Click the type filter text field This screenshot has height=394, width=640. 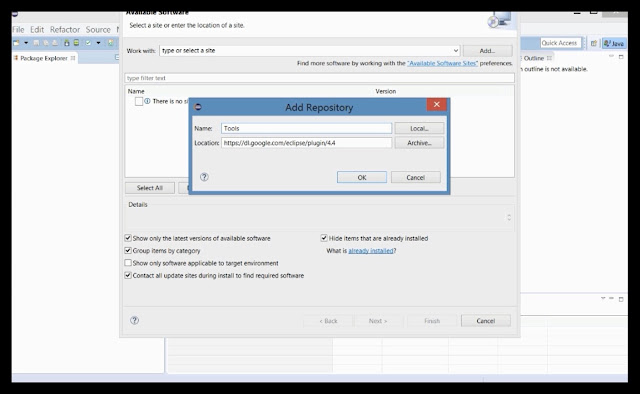[319, 78]
